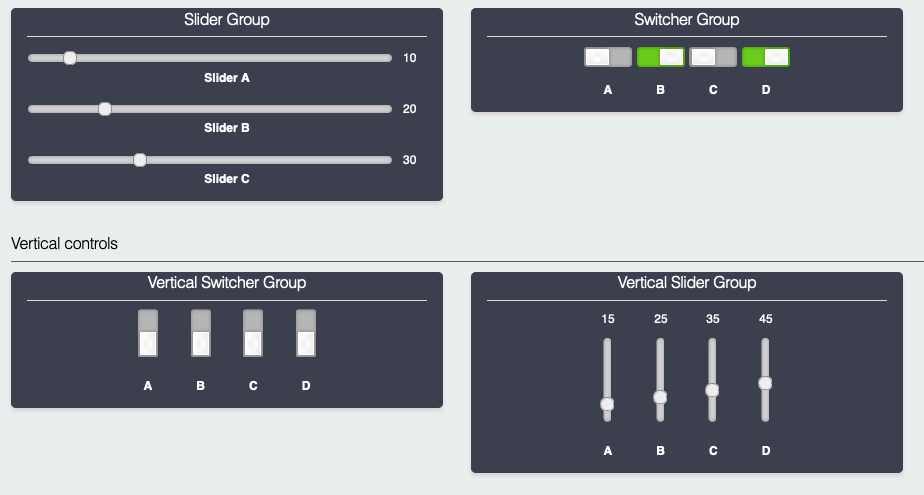Click the Slider B thumb
This screenshot has height=495, width=924.
105,109
